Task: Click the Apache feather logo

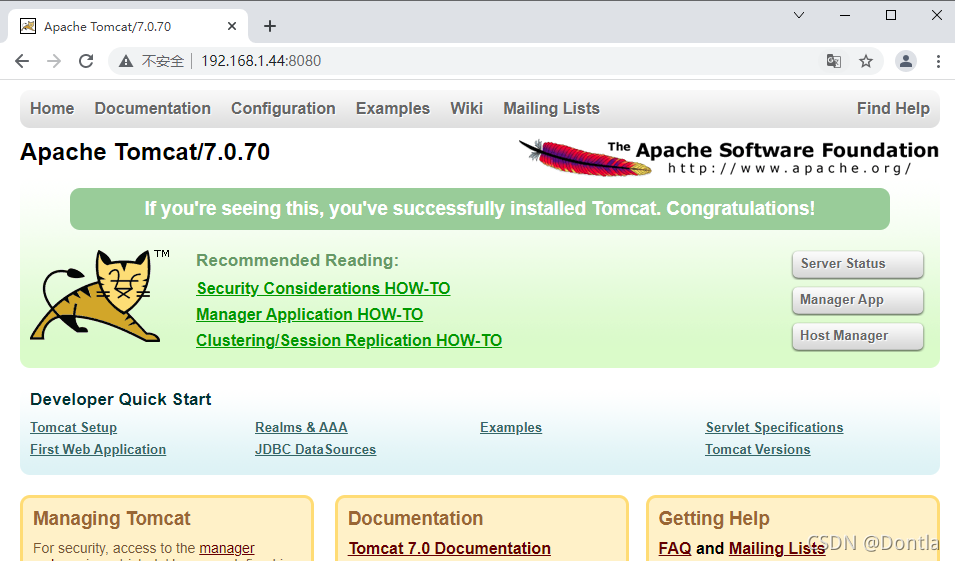Action: [x=585, y=158]
